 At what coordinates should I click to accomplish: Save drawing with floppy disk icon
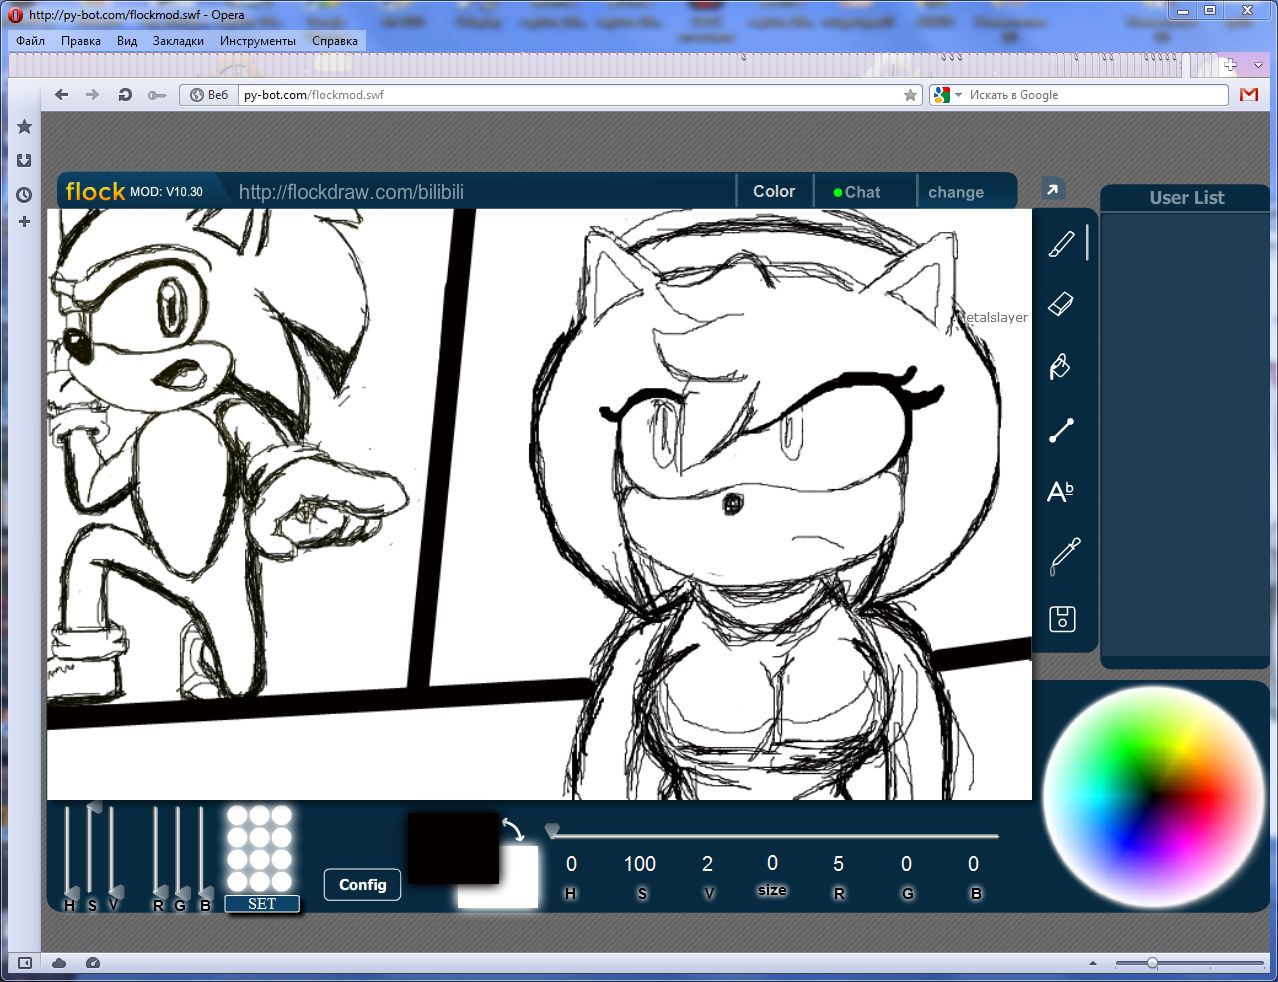[1062, 618]
